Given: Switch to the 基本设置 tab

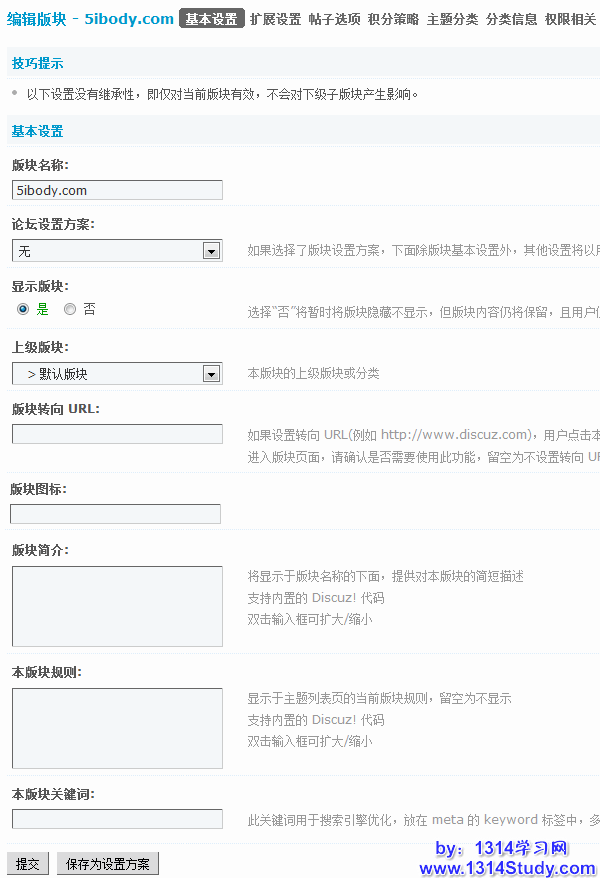Looking at the screenshot, I should 212,18.
